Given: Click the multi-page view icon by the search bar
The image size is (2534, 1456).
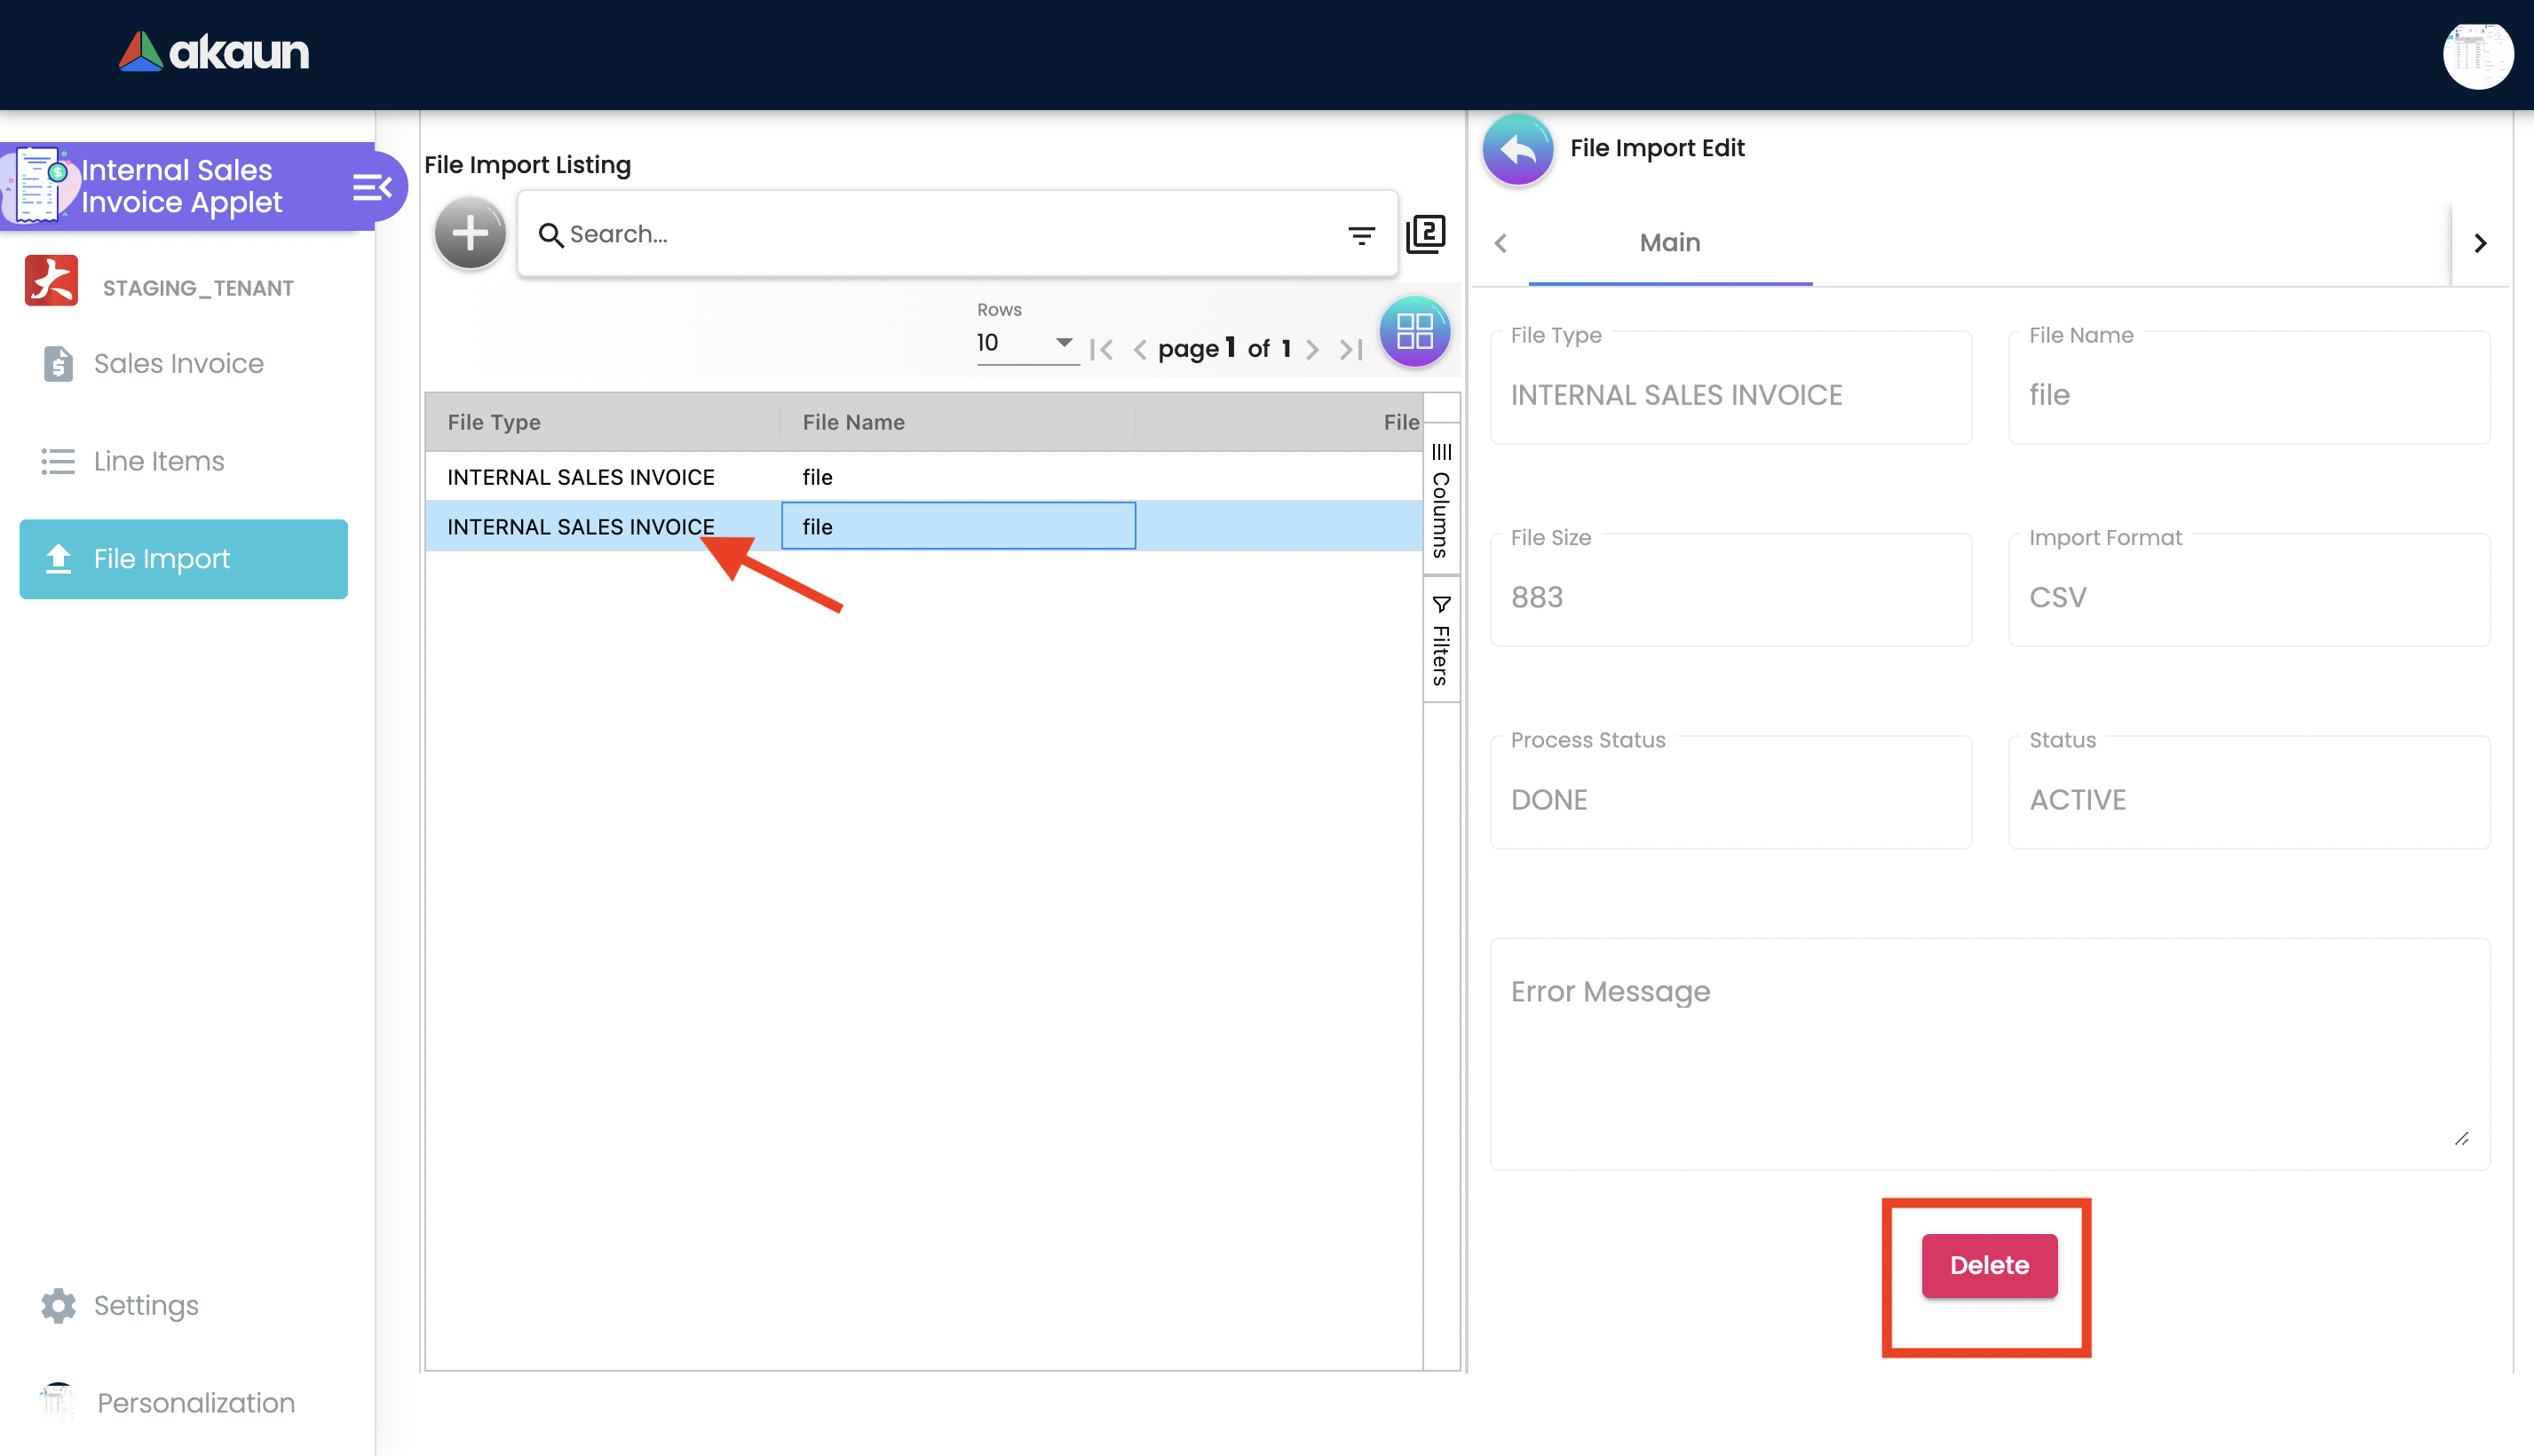Looking at the screenshot, I should coord(1425,234).
